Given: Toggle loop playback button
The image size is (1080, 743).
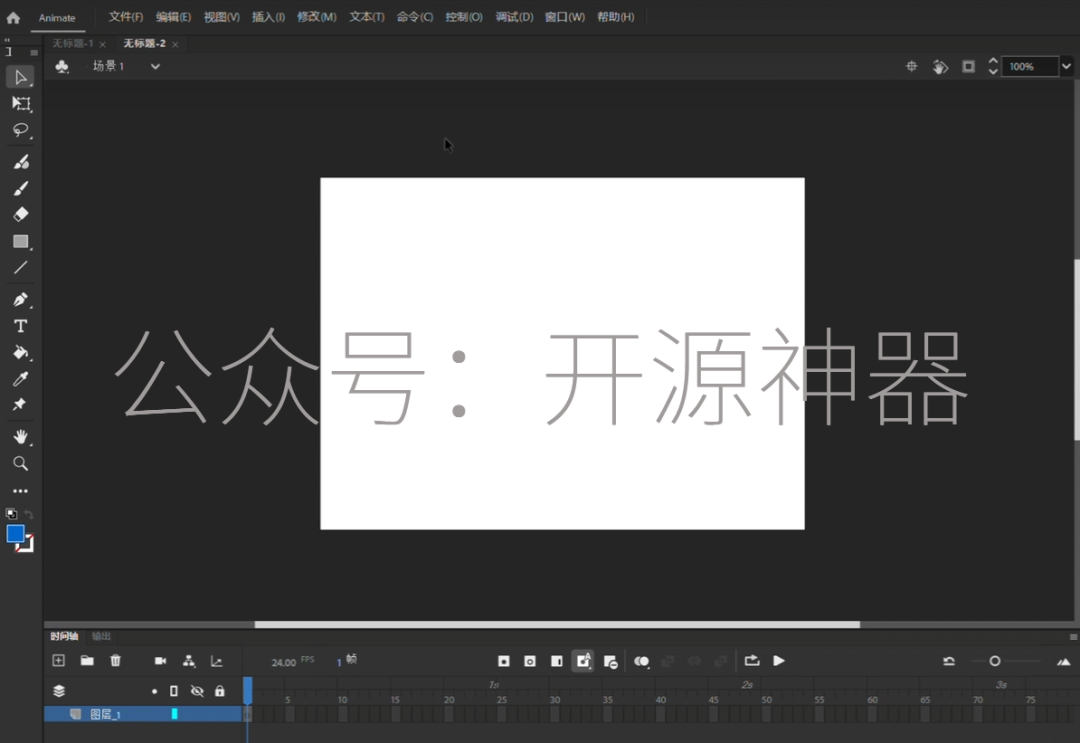Looking at the screenshot, I should coord(751,660).
